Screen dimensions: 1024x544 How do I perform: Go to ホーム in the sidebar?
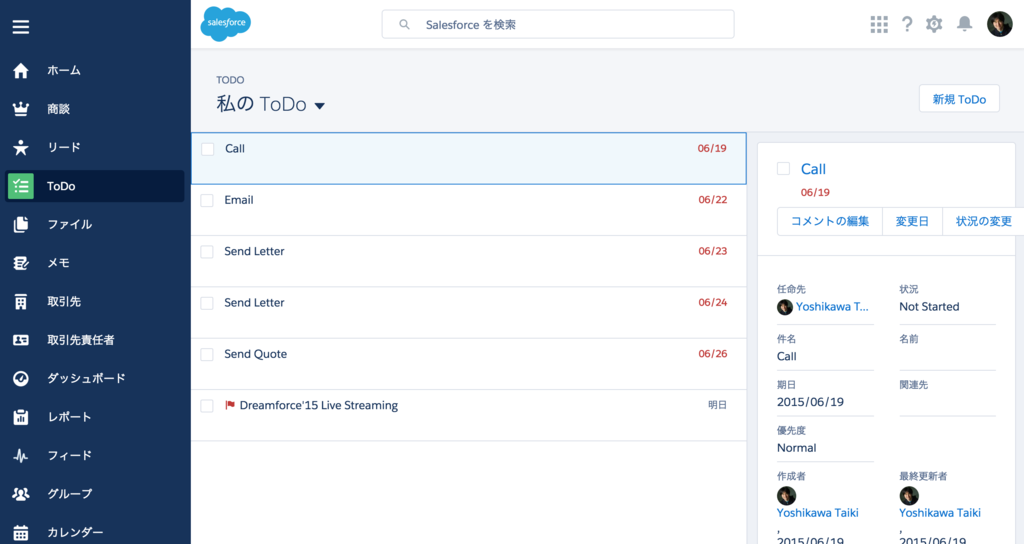[x=64, y=71]
